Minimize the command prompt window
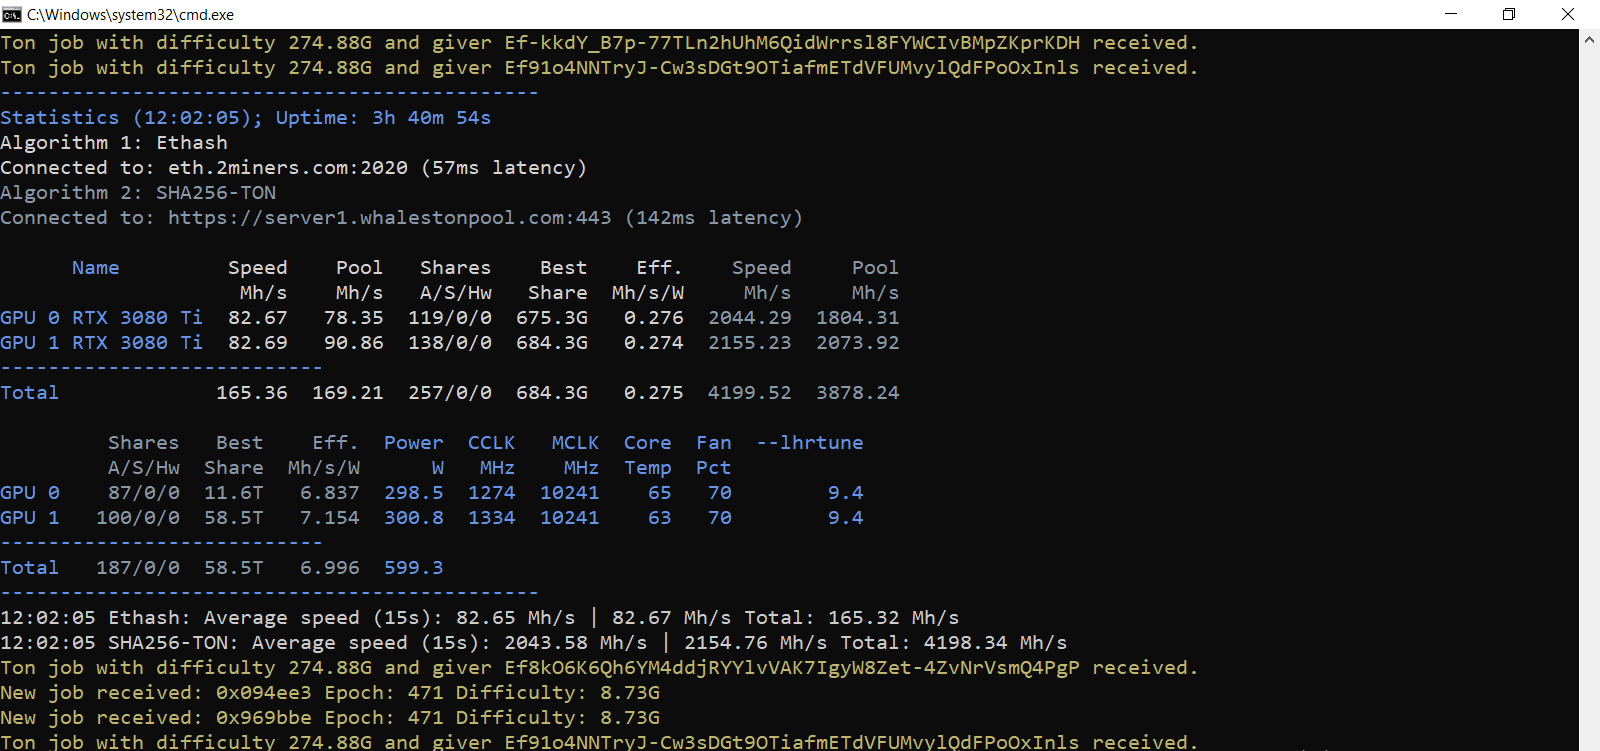 (1451, 14)
